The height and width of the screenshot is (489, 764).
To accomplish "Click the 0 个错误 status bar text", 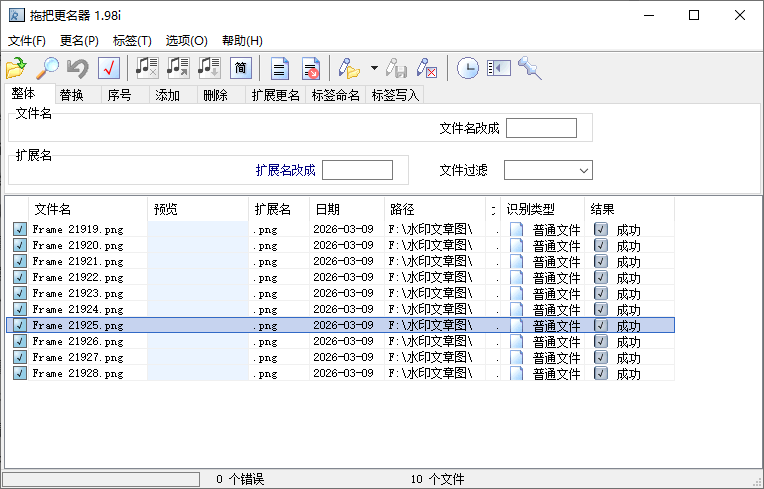I will [240, 479].
